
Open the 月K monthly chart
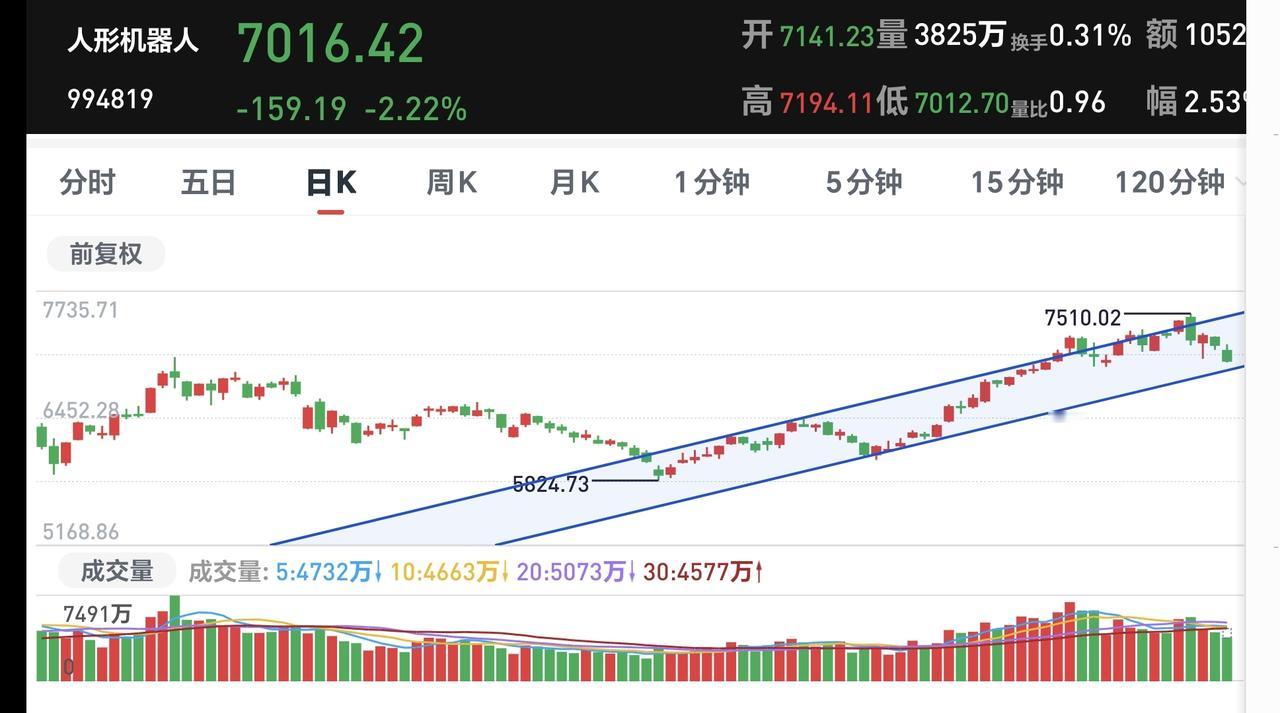click(x=575, y=182)
